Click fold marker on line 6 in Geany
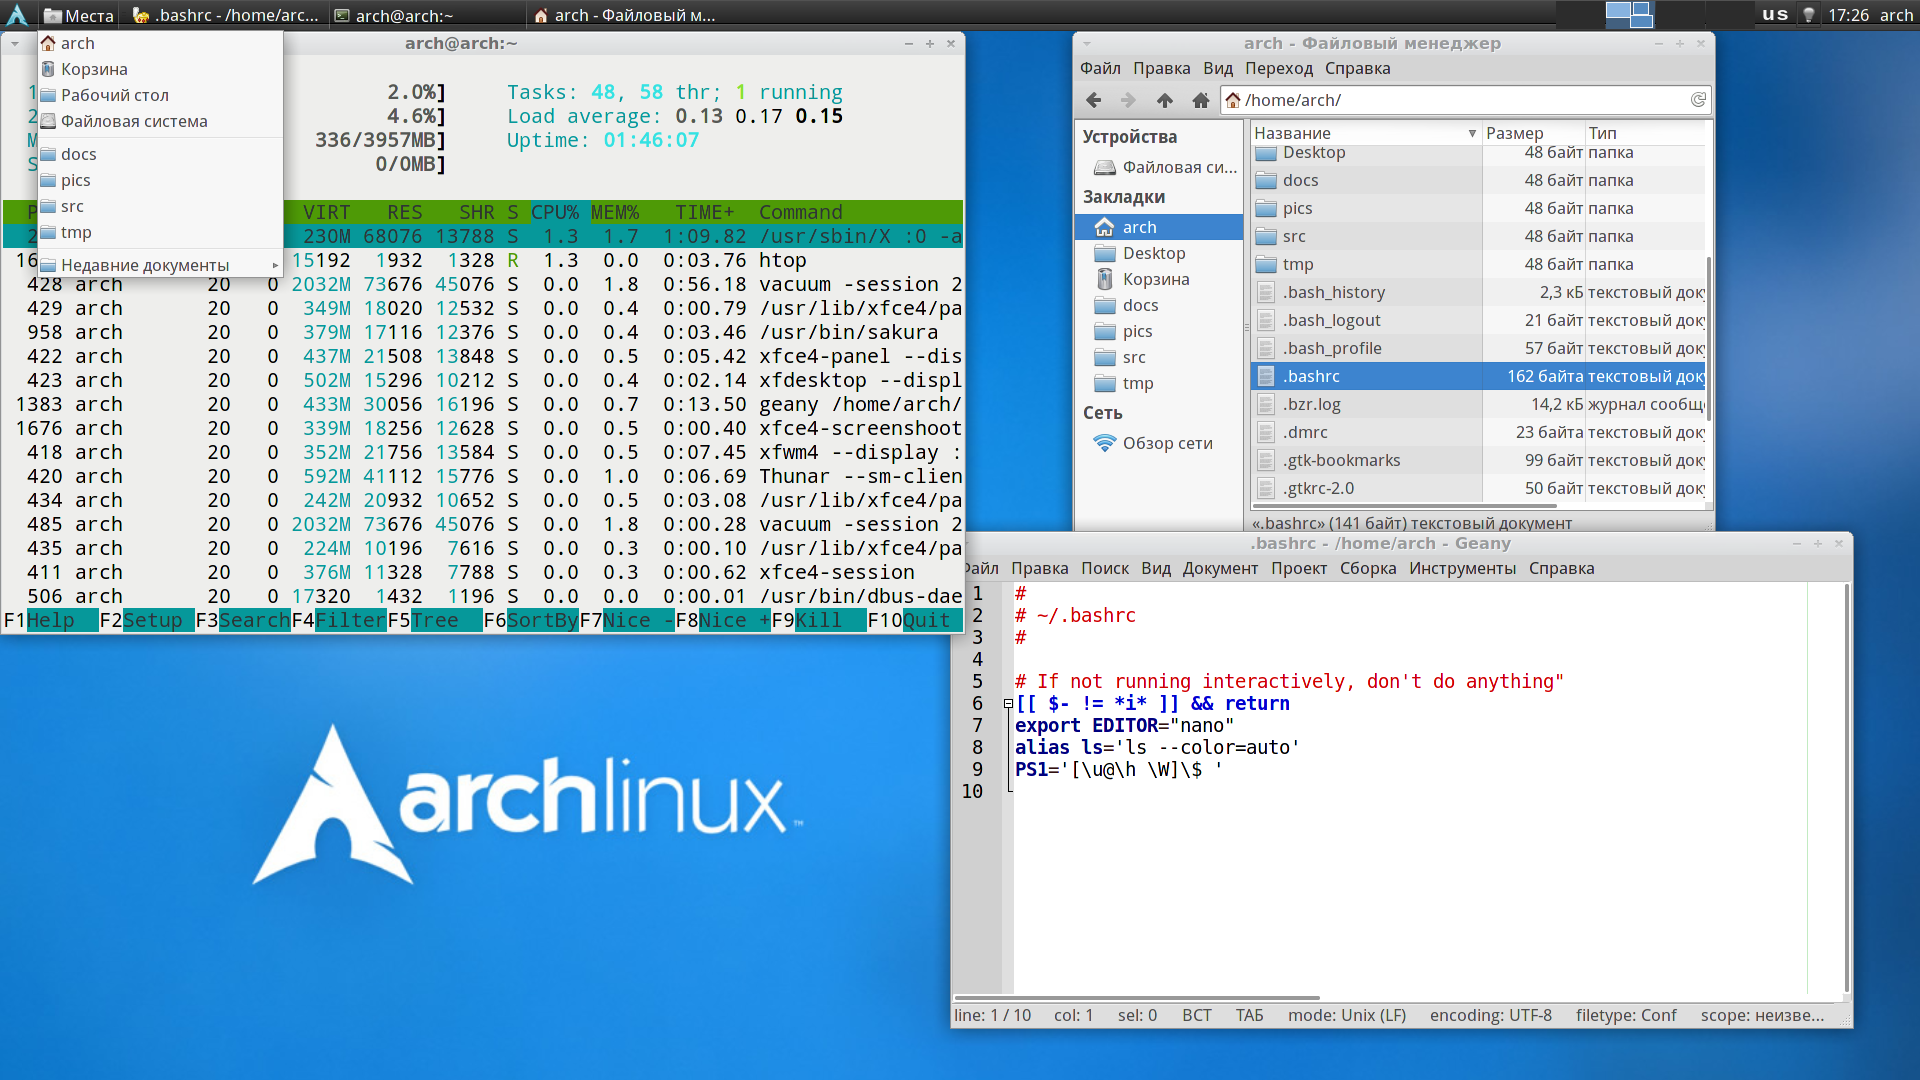This screenshot has height=1080, width=1920. pyautogui.click(x=1008, y=704)
